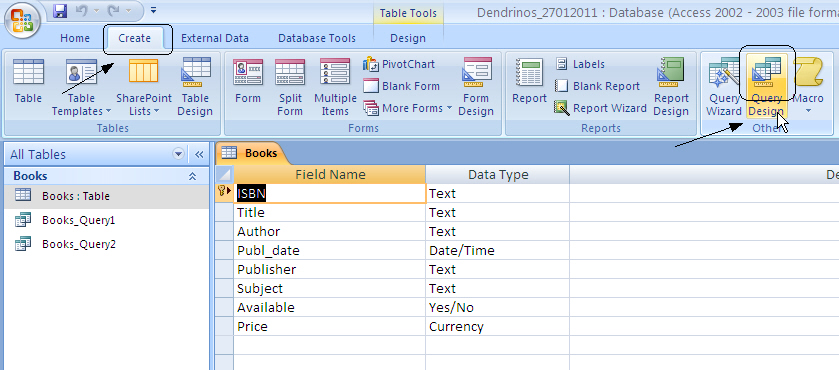The width and height of the screenshot is (839, 370).
Task: Click the Text data type of Publisher row
Action: tap(498, 269)
